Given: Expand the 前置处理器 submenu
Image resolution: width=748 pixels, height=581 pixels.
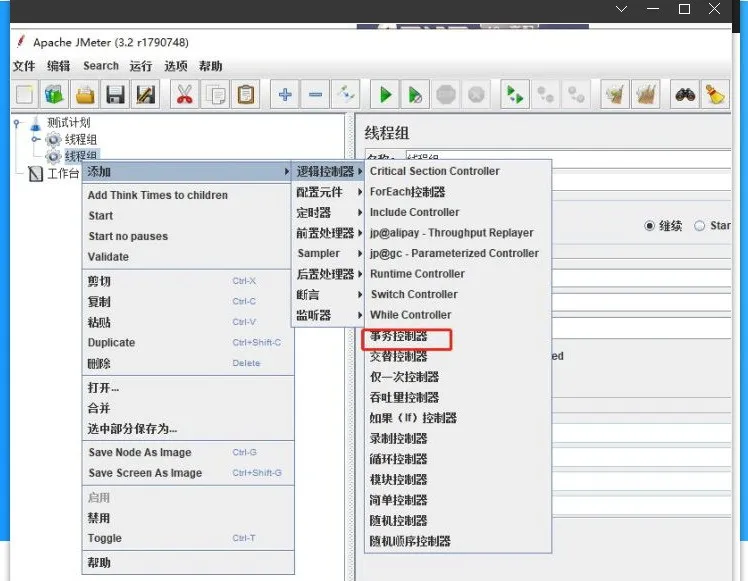Looking at the screenshot, I should (328, 233).
